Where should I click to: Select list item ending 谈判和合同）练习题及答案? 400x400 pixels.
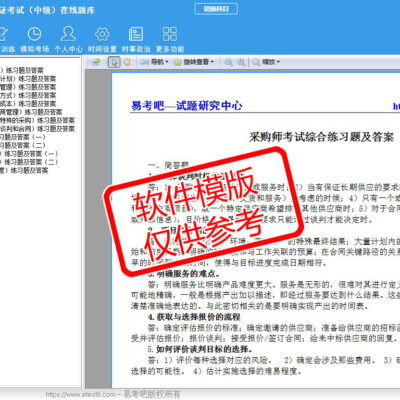point(37,129)
